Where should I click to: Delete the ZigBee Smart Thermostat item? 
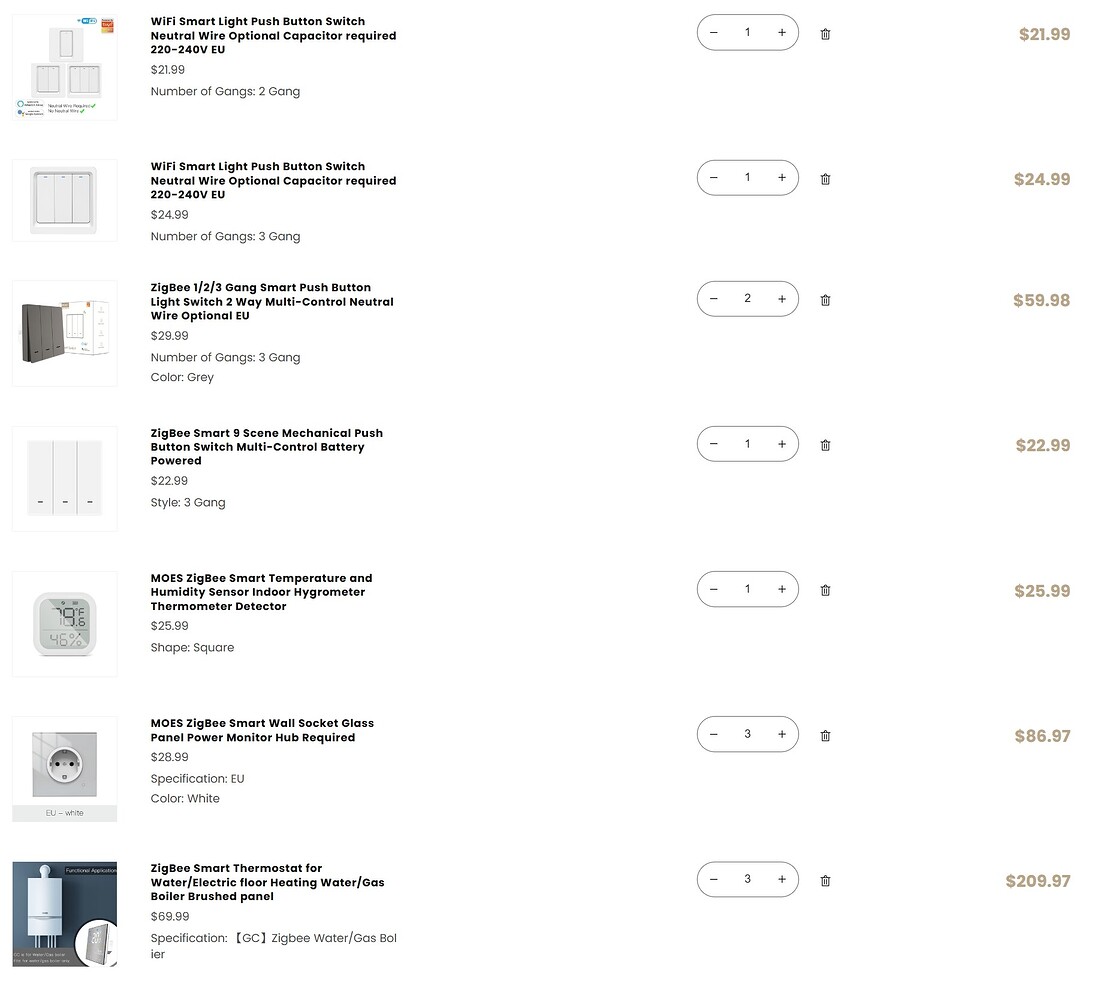point(825,881)
